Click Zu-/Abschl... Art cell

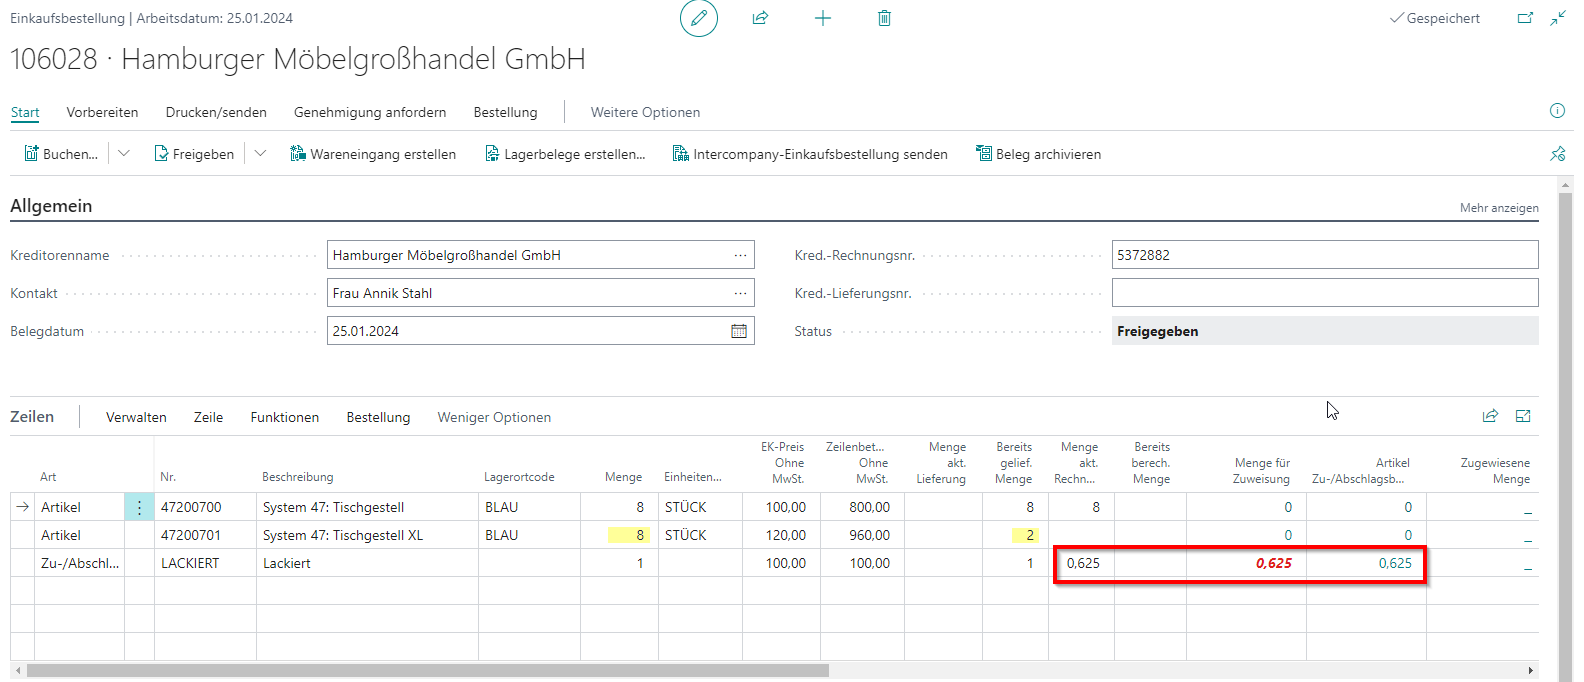(x=80, y=563)
